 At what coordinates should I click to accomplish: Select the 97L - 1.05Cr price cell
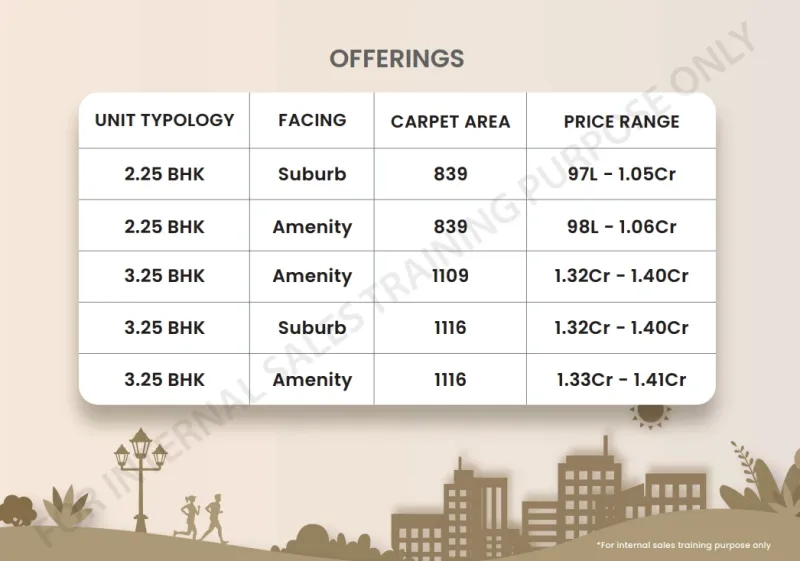pyautogui.click(x=621, y=174)
